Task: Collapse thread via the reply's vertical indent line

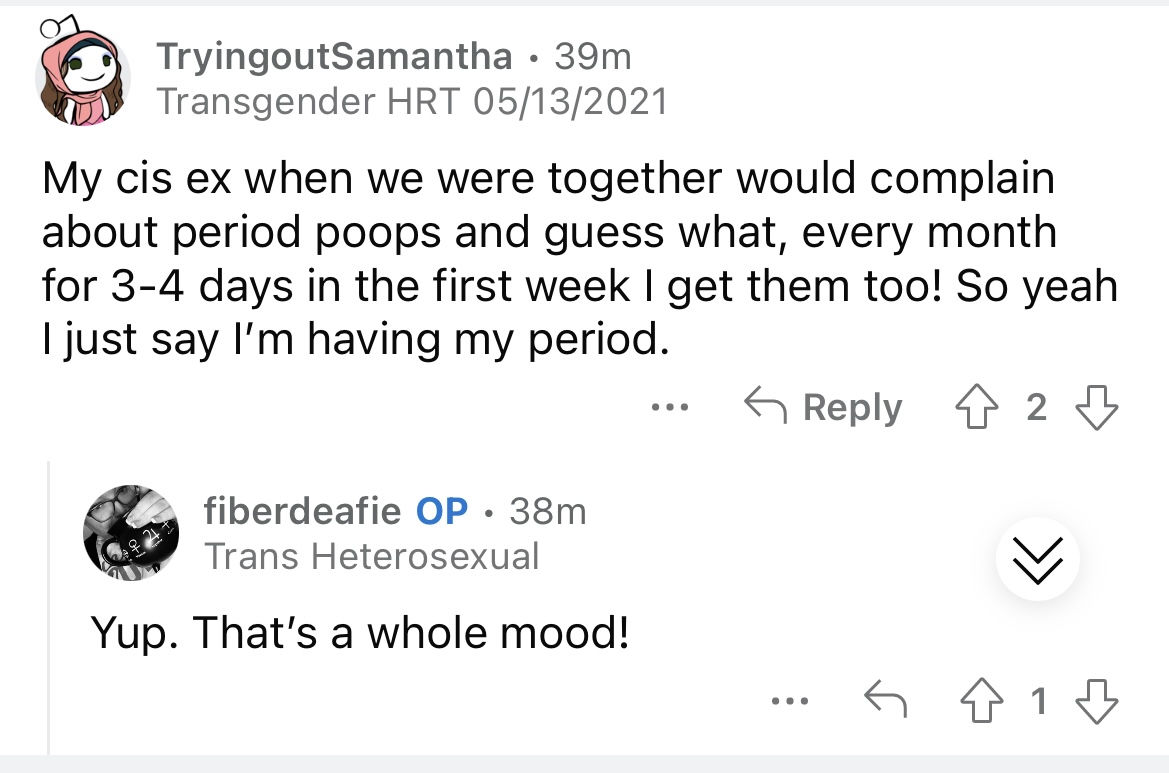Action: coord(49,608)
